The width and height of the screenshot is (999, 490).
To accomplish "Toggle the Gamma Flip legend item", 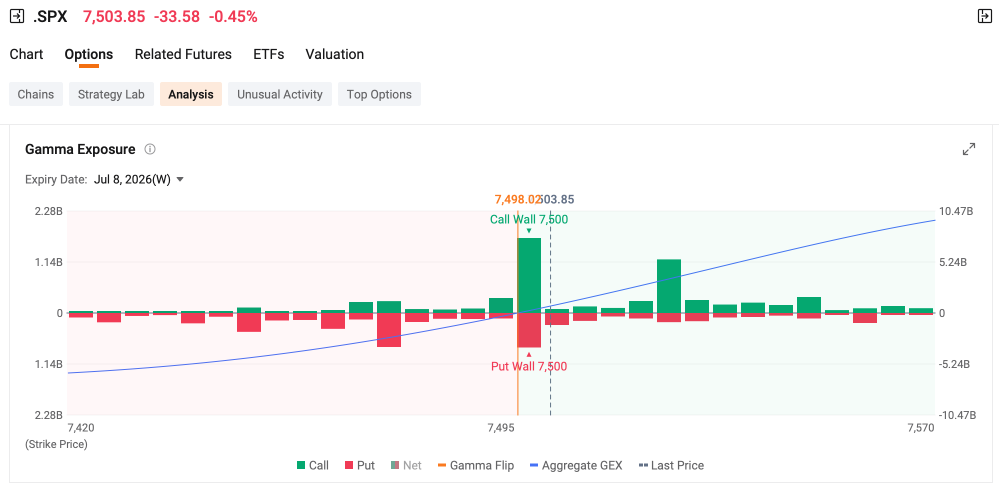I will pos(475,465).
